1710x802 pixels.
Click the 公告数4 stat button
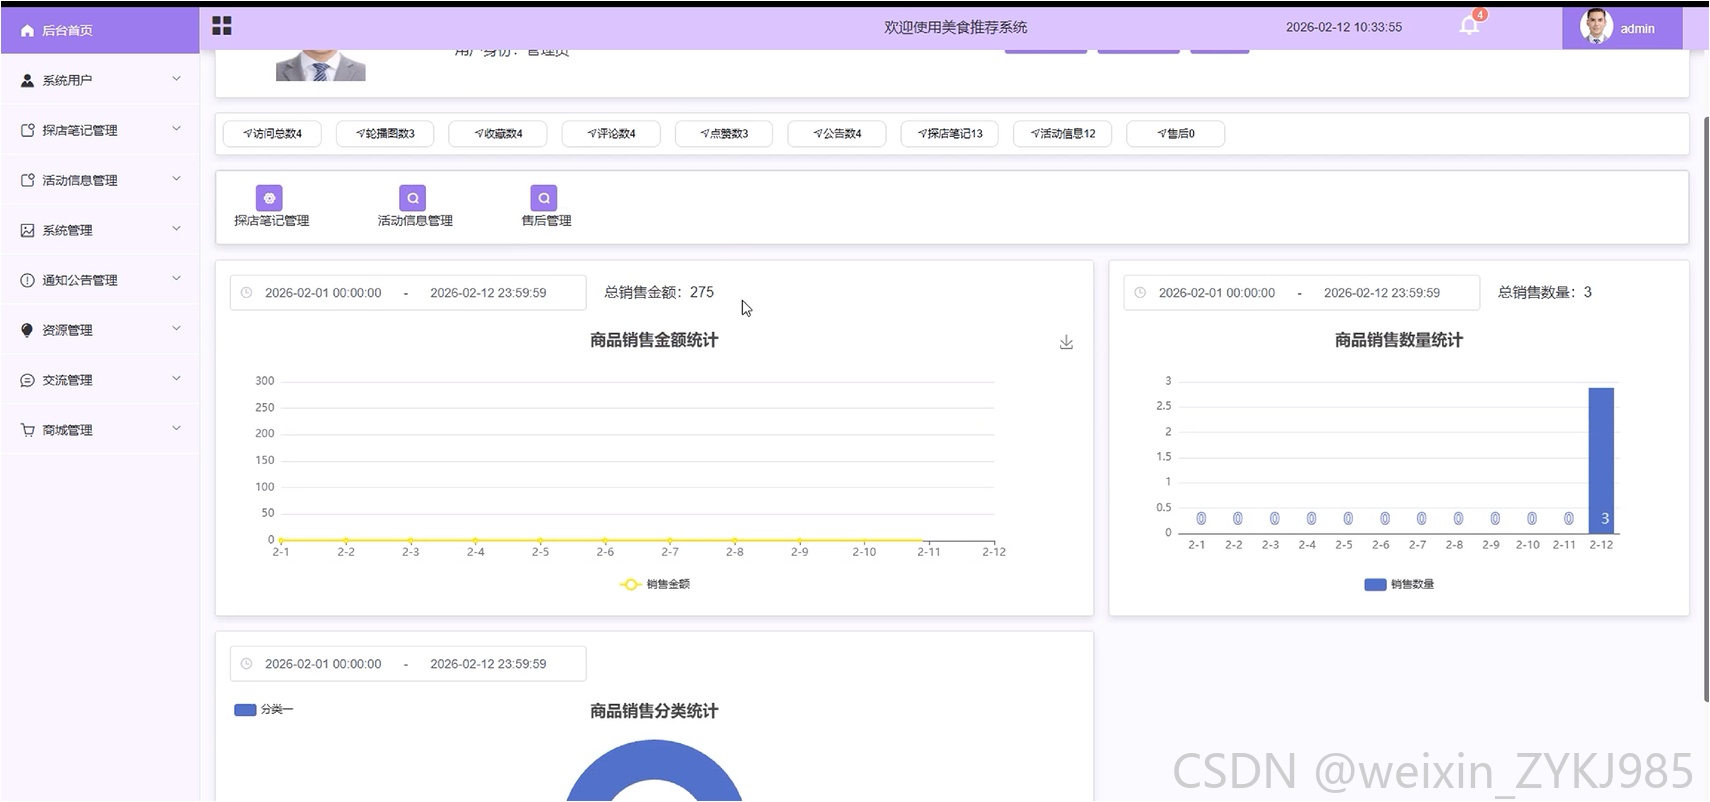click(x=837, y=134)
